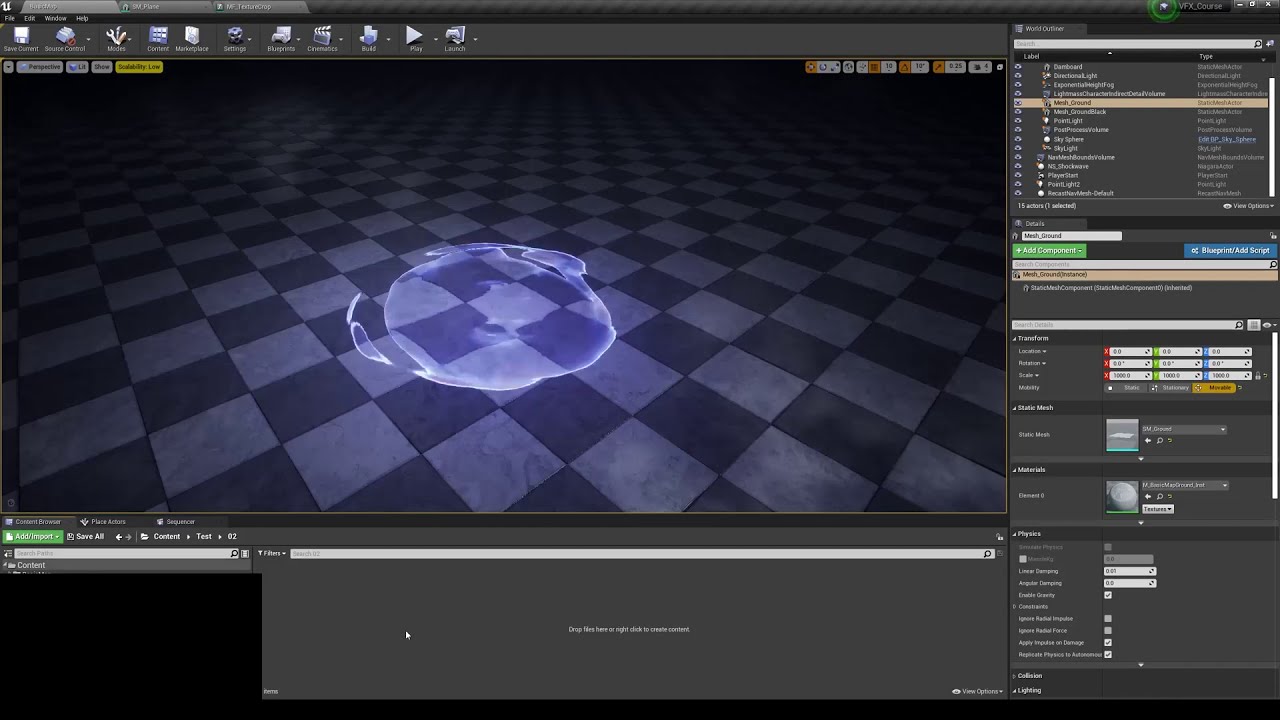Screen dimensions: 1280x720
Task: Toggle visibility of Damboard actor
Action: (x=1018, y=67)
